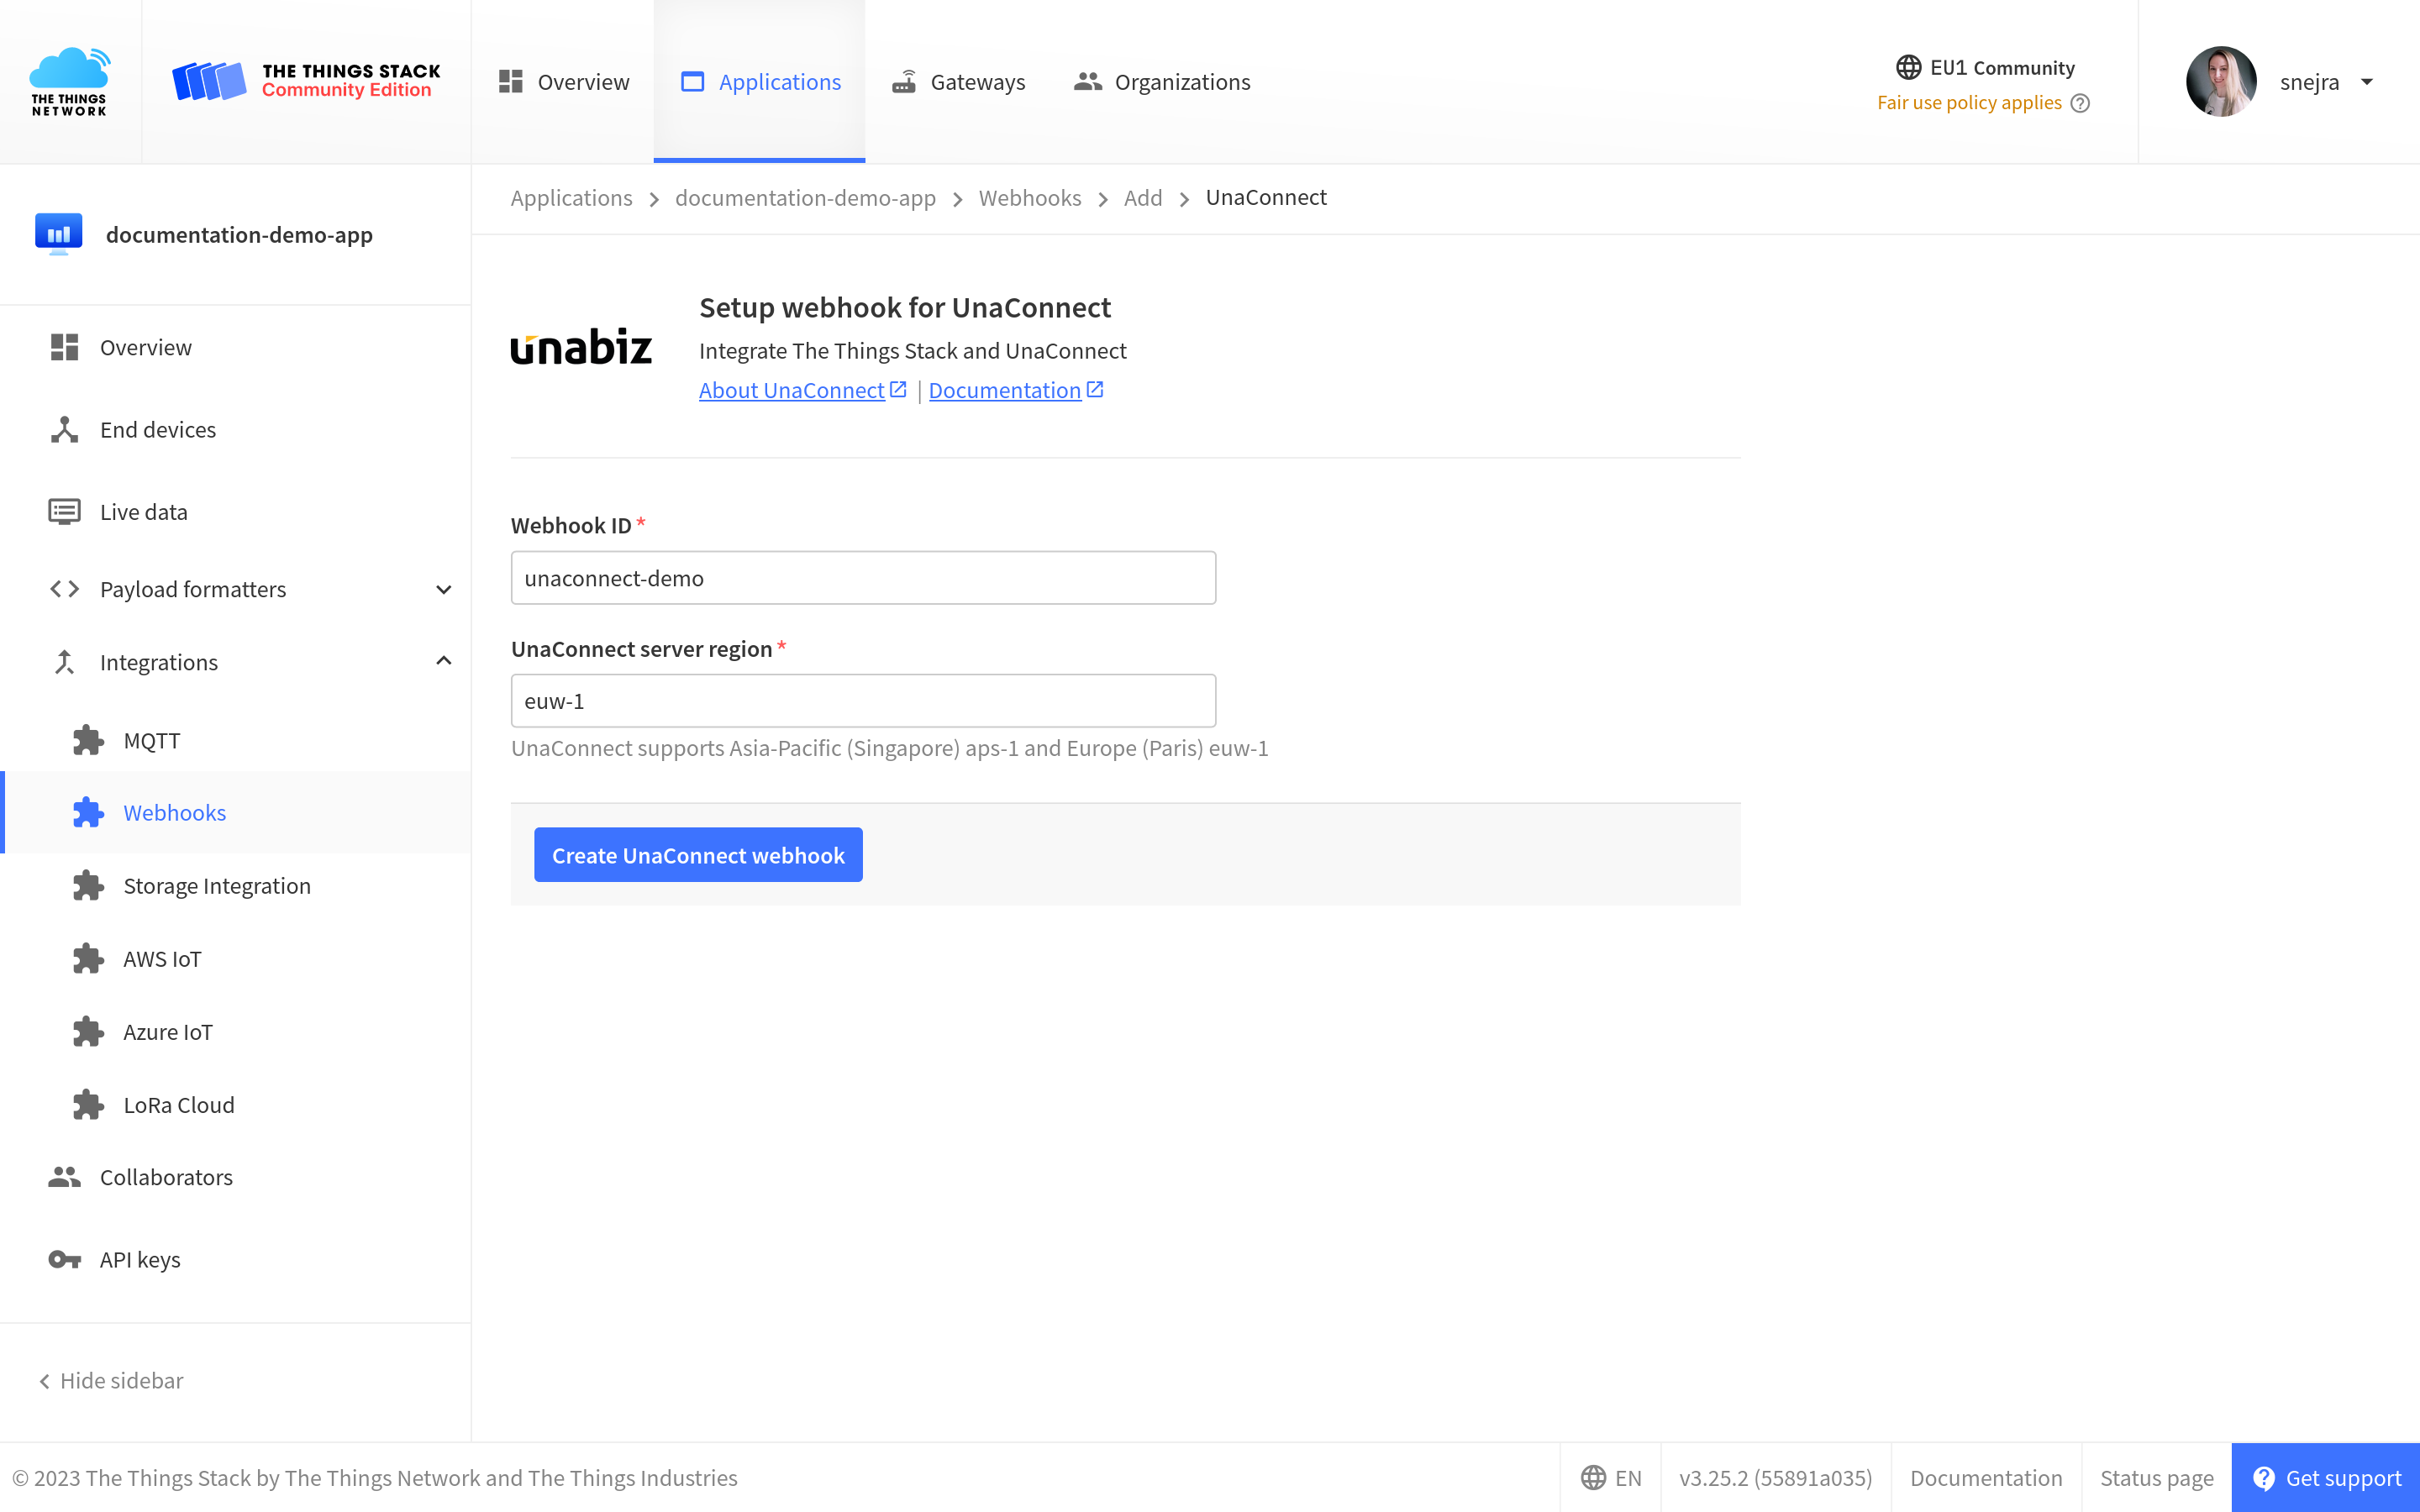
Task: Open the Azure IoT integration
Action: (168, 1031)
